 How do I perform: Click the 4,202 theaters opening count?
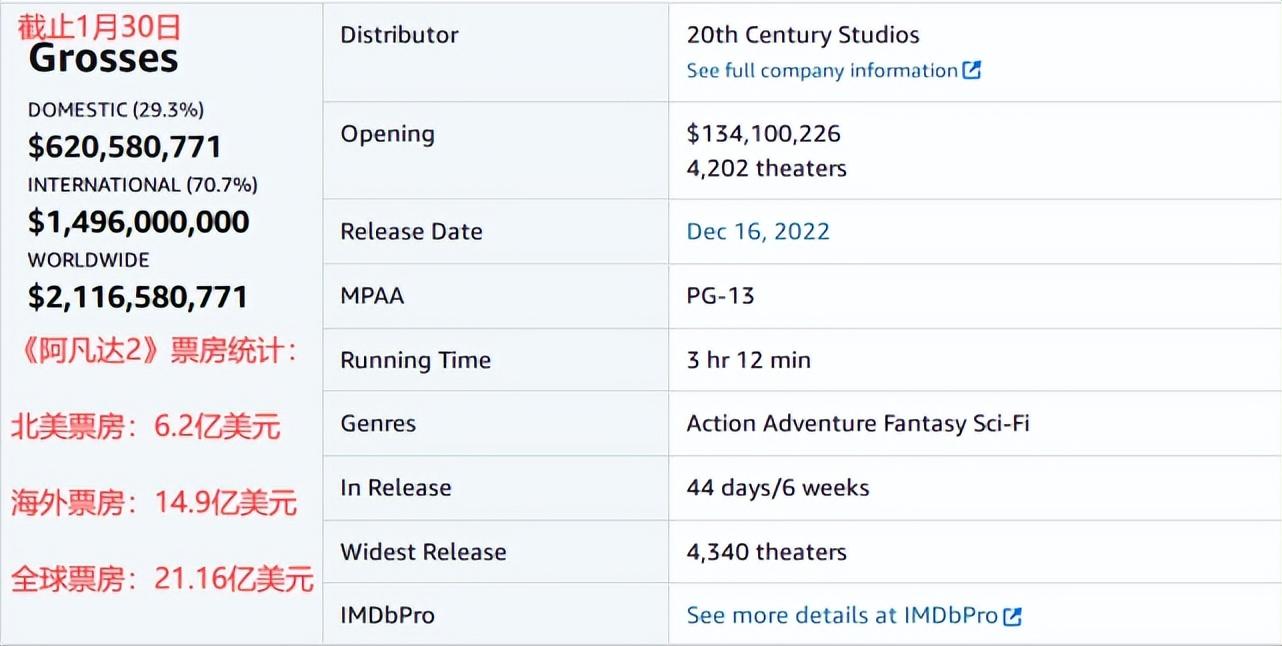767,168
